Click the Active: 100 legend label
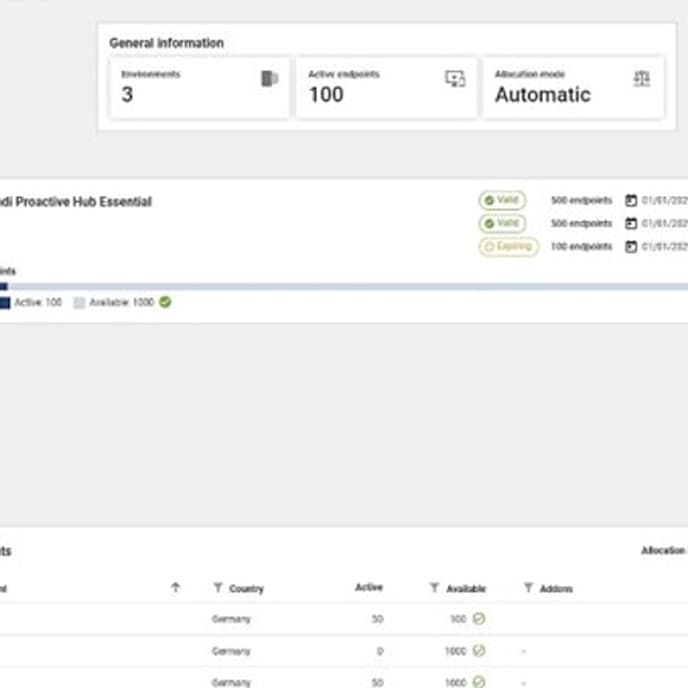The image size is (688, 688). (38, 302)
